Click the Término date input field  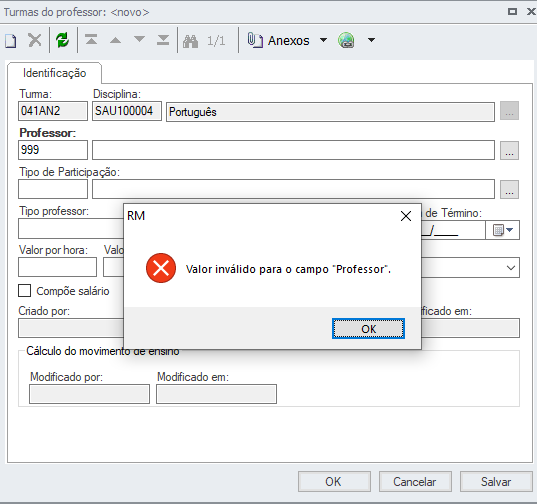coord(453,230)
